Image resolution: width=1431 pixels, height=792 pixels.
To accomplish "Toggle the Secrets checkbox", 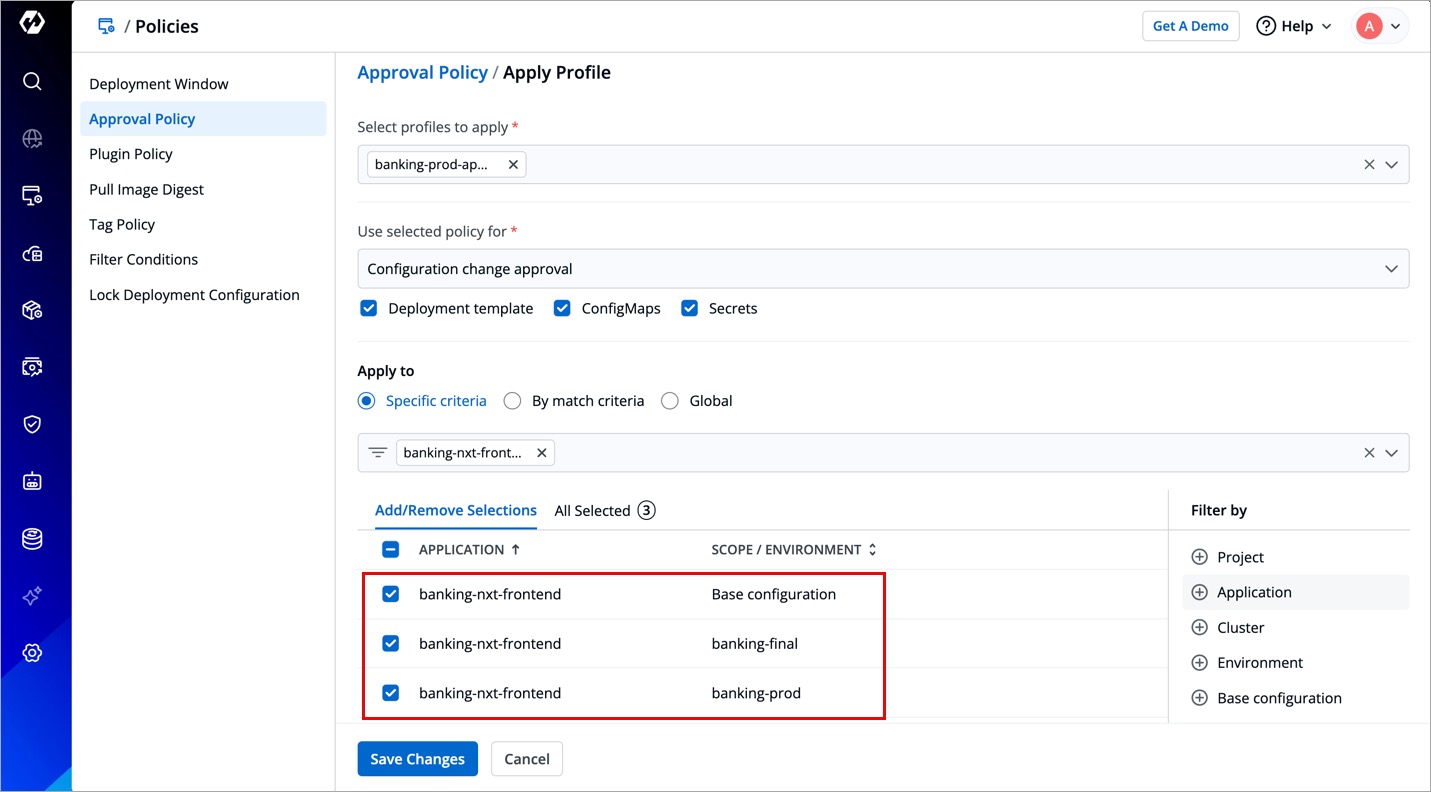I will (689, 309).
